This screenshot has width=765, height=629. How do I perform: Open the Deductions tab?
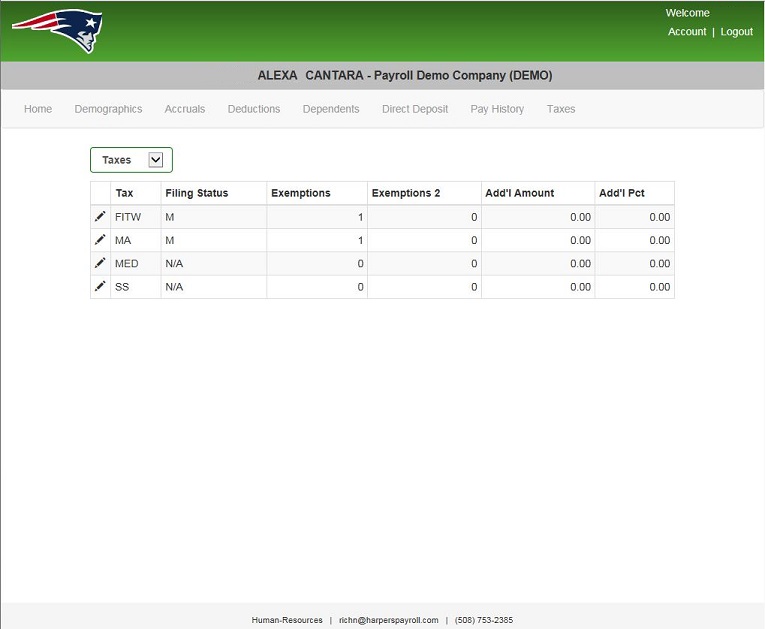point(254,109)
